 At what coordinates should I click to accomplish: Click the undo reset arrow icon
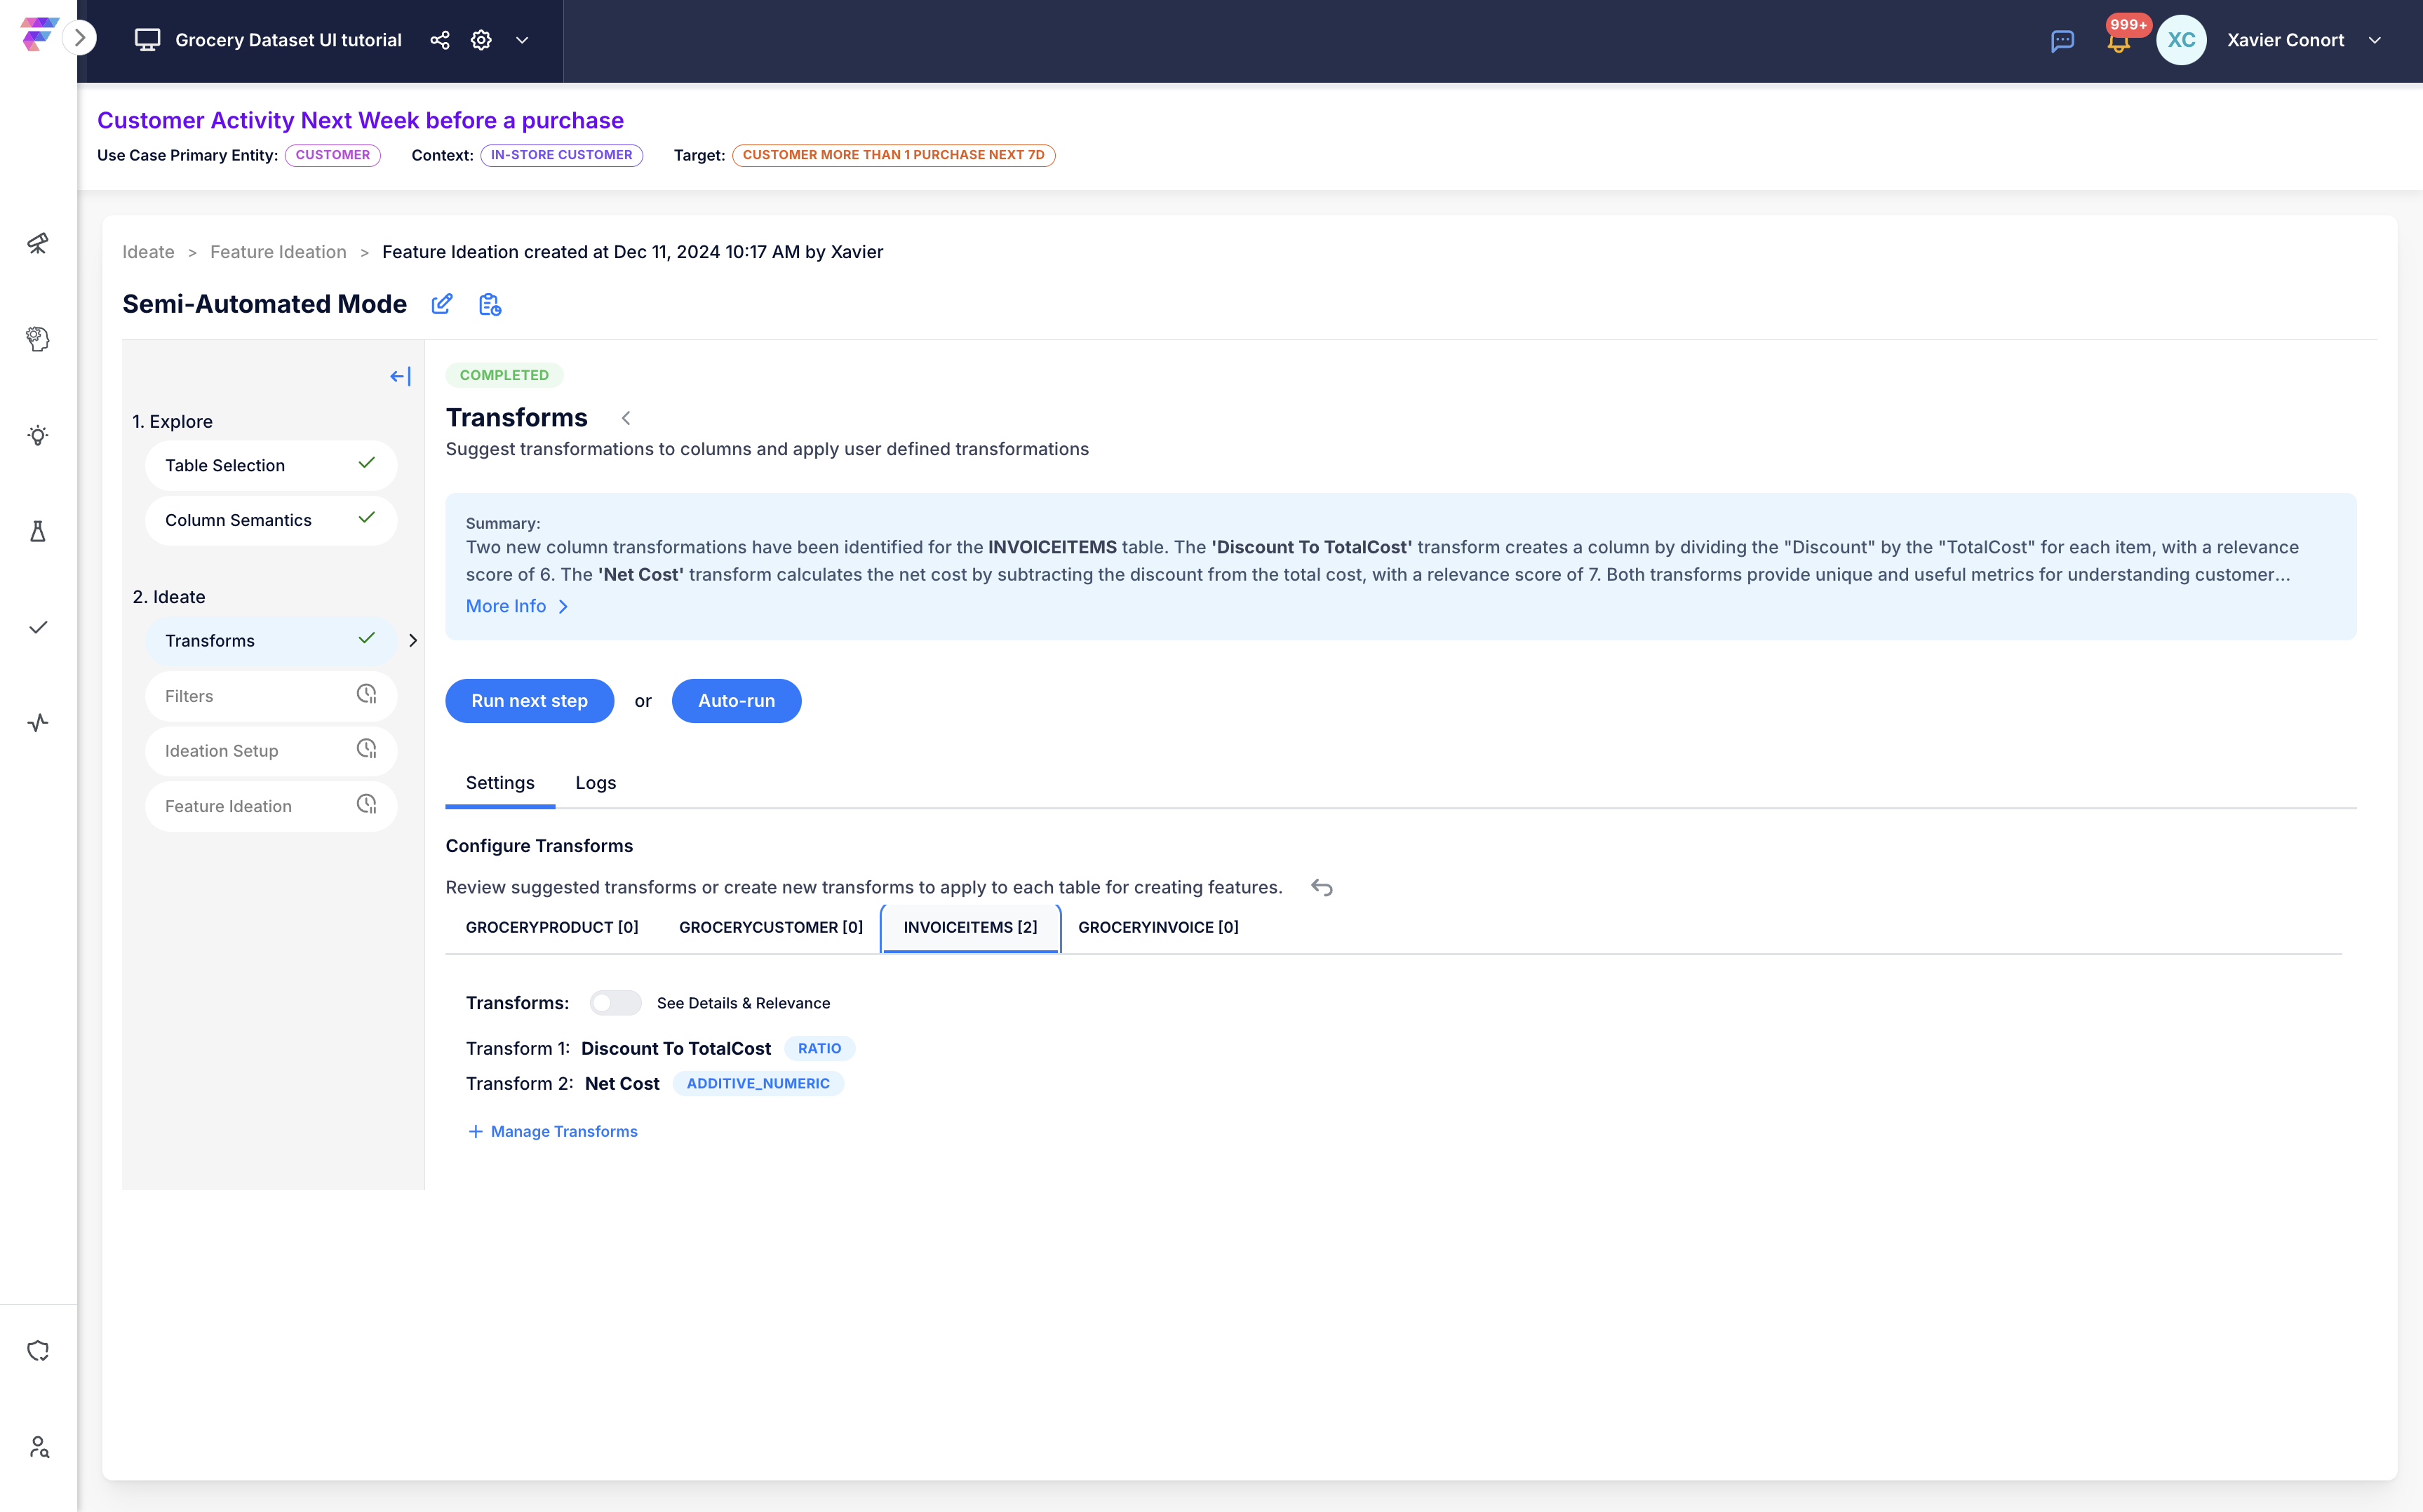[1321, 888]
